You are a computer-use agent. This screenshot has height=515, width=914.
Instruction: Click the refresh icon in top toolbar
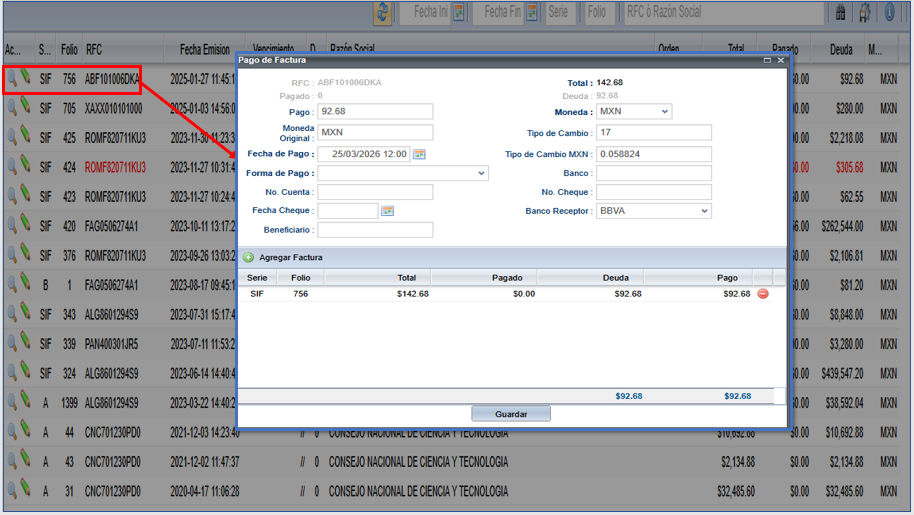click(x=382, y=13)
